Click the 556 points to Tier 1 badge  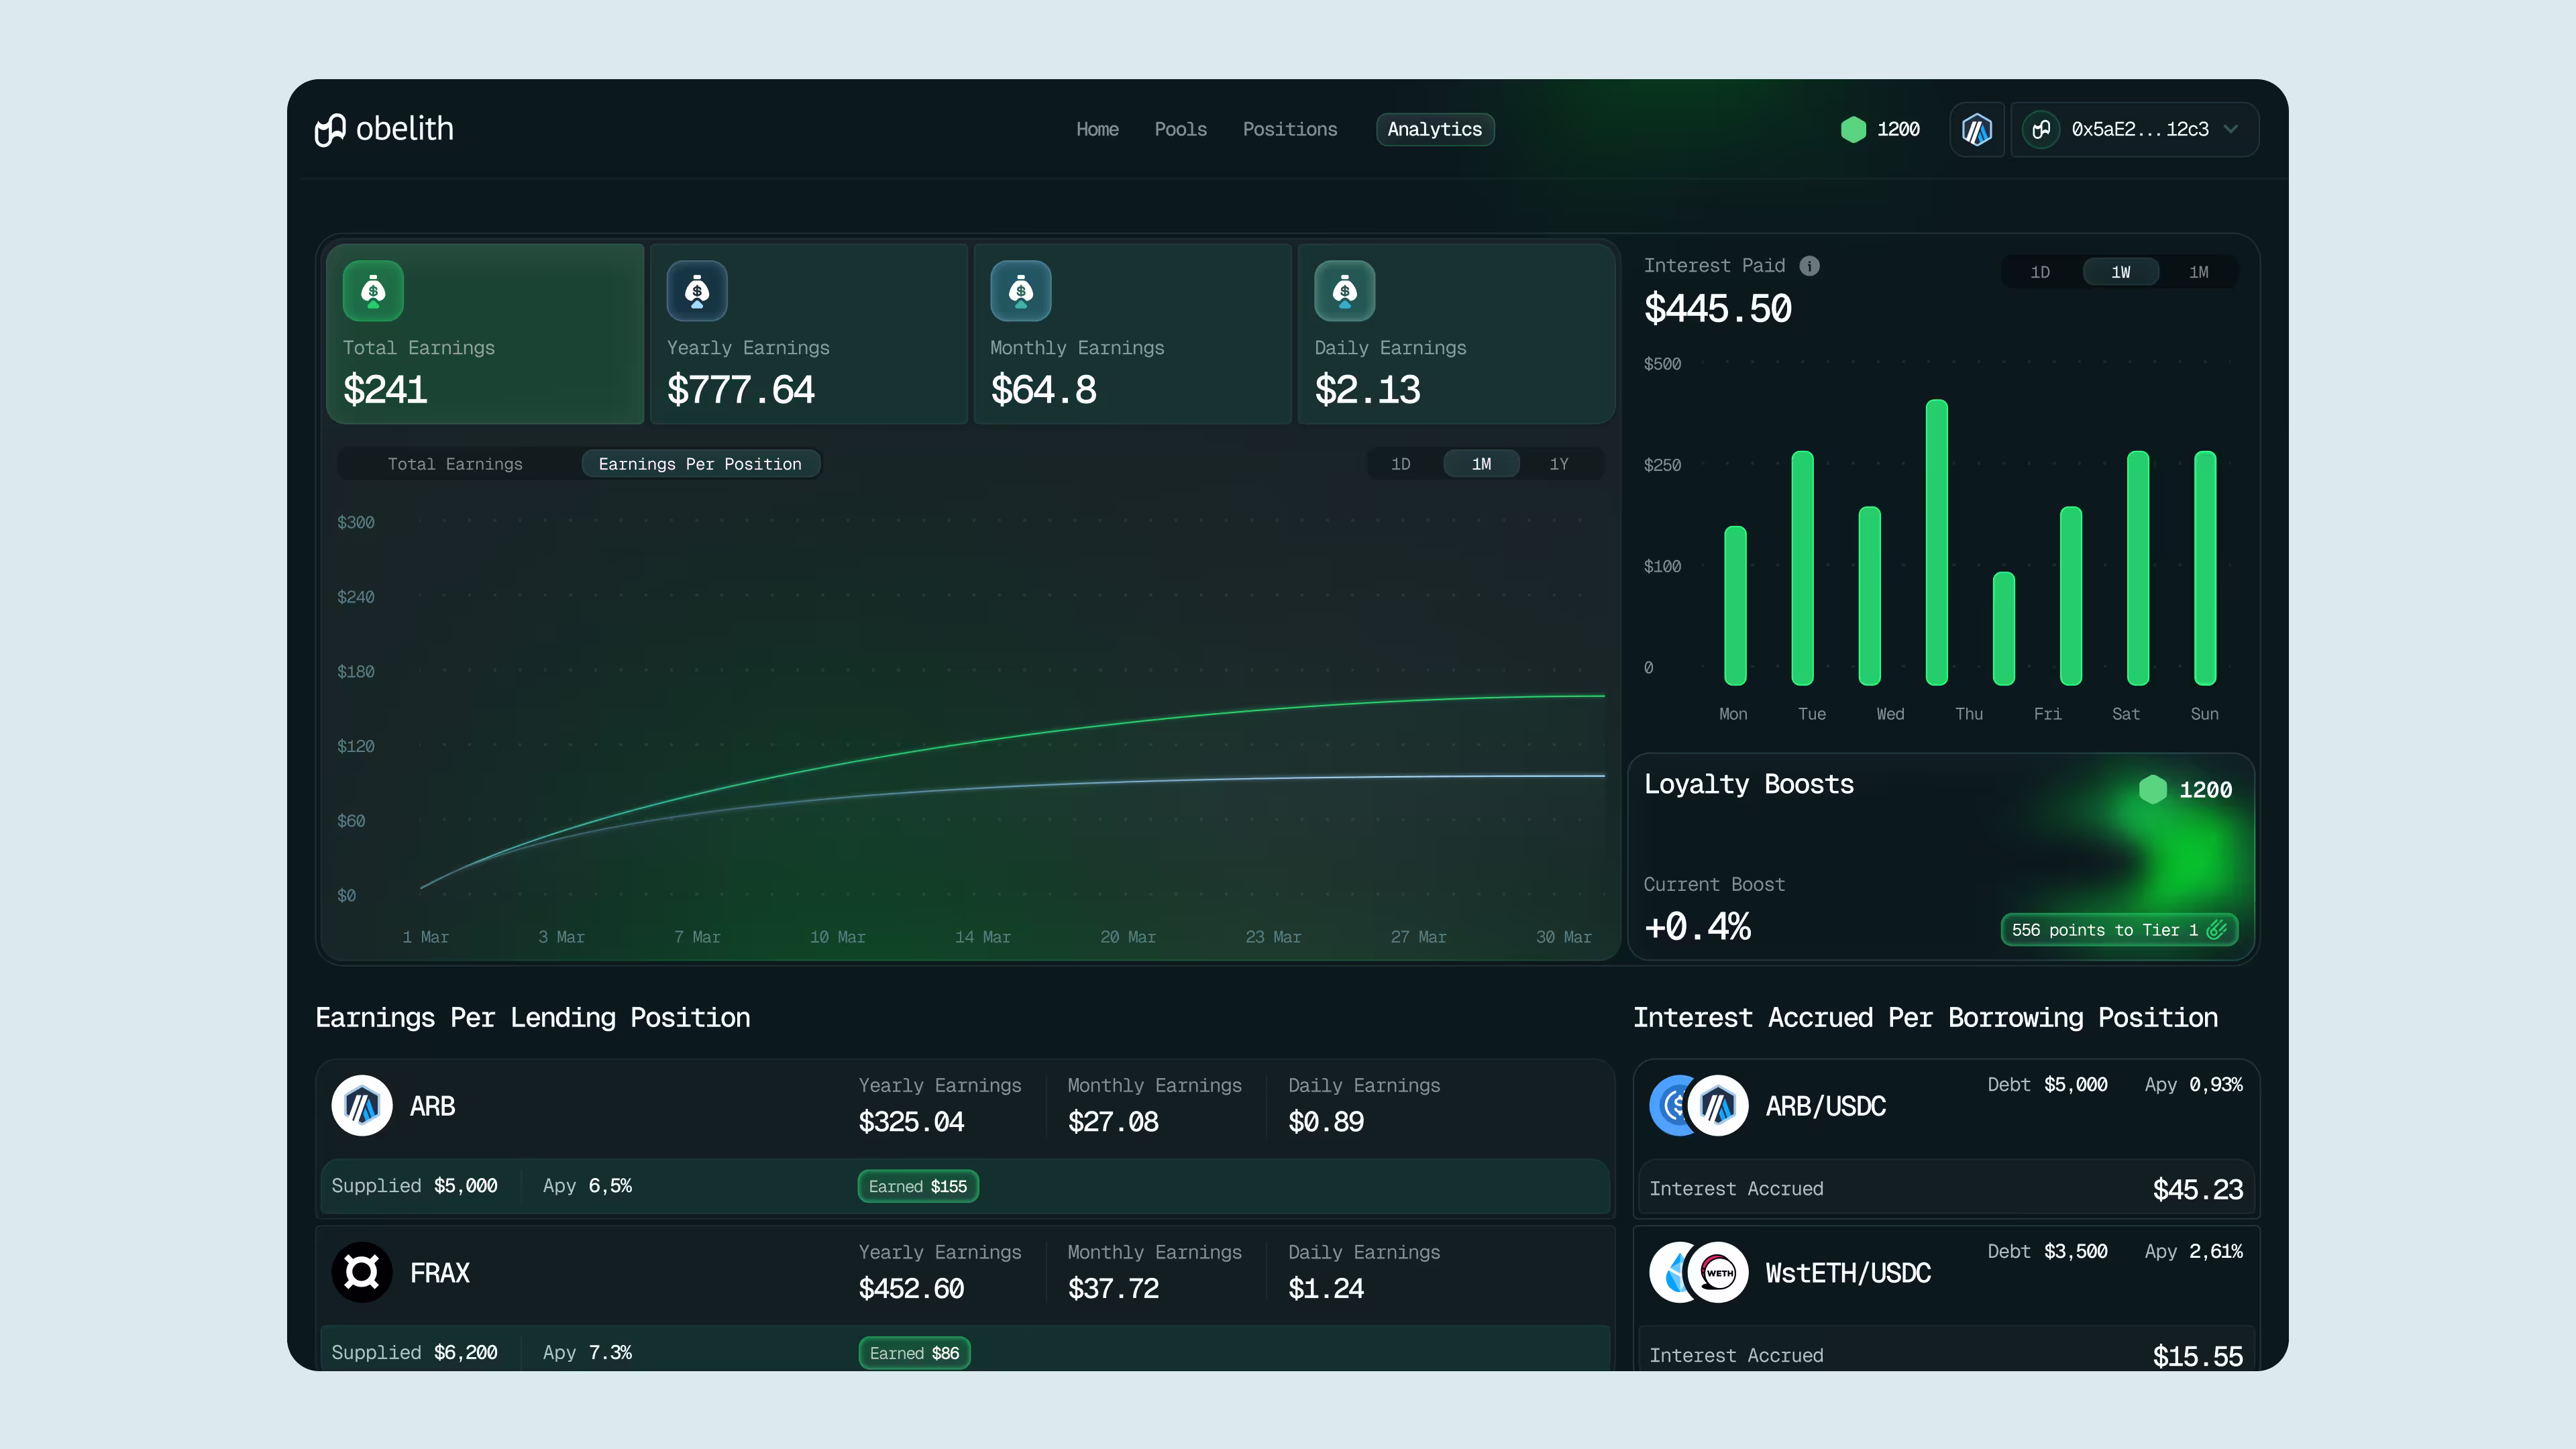(2118, 929)
